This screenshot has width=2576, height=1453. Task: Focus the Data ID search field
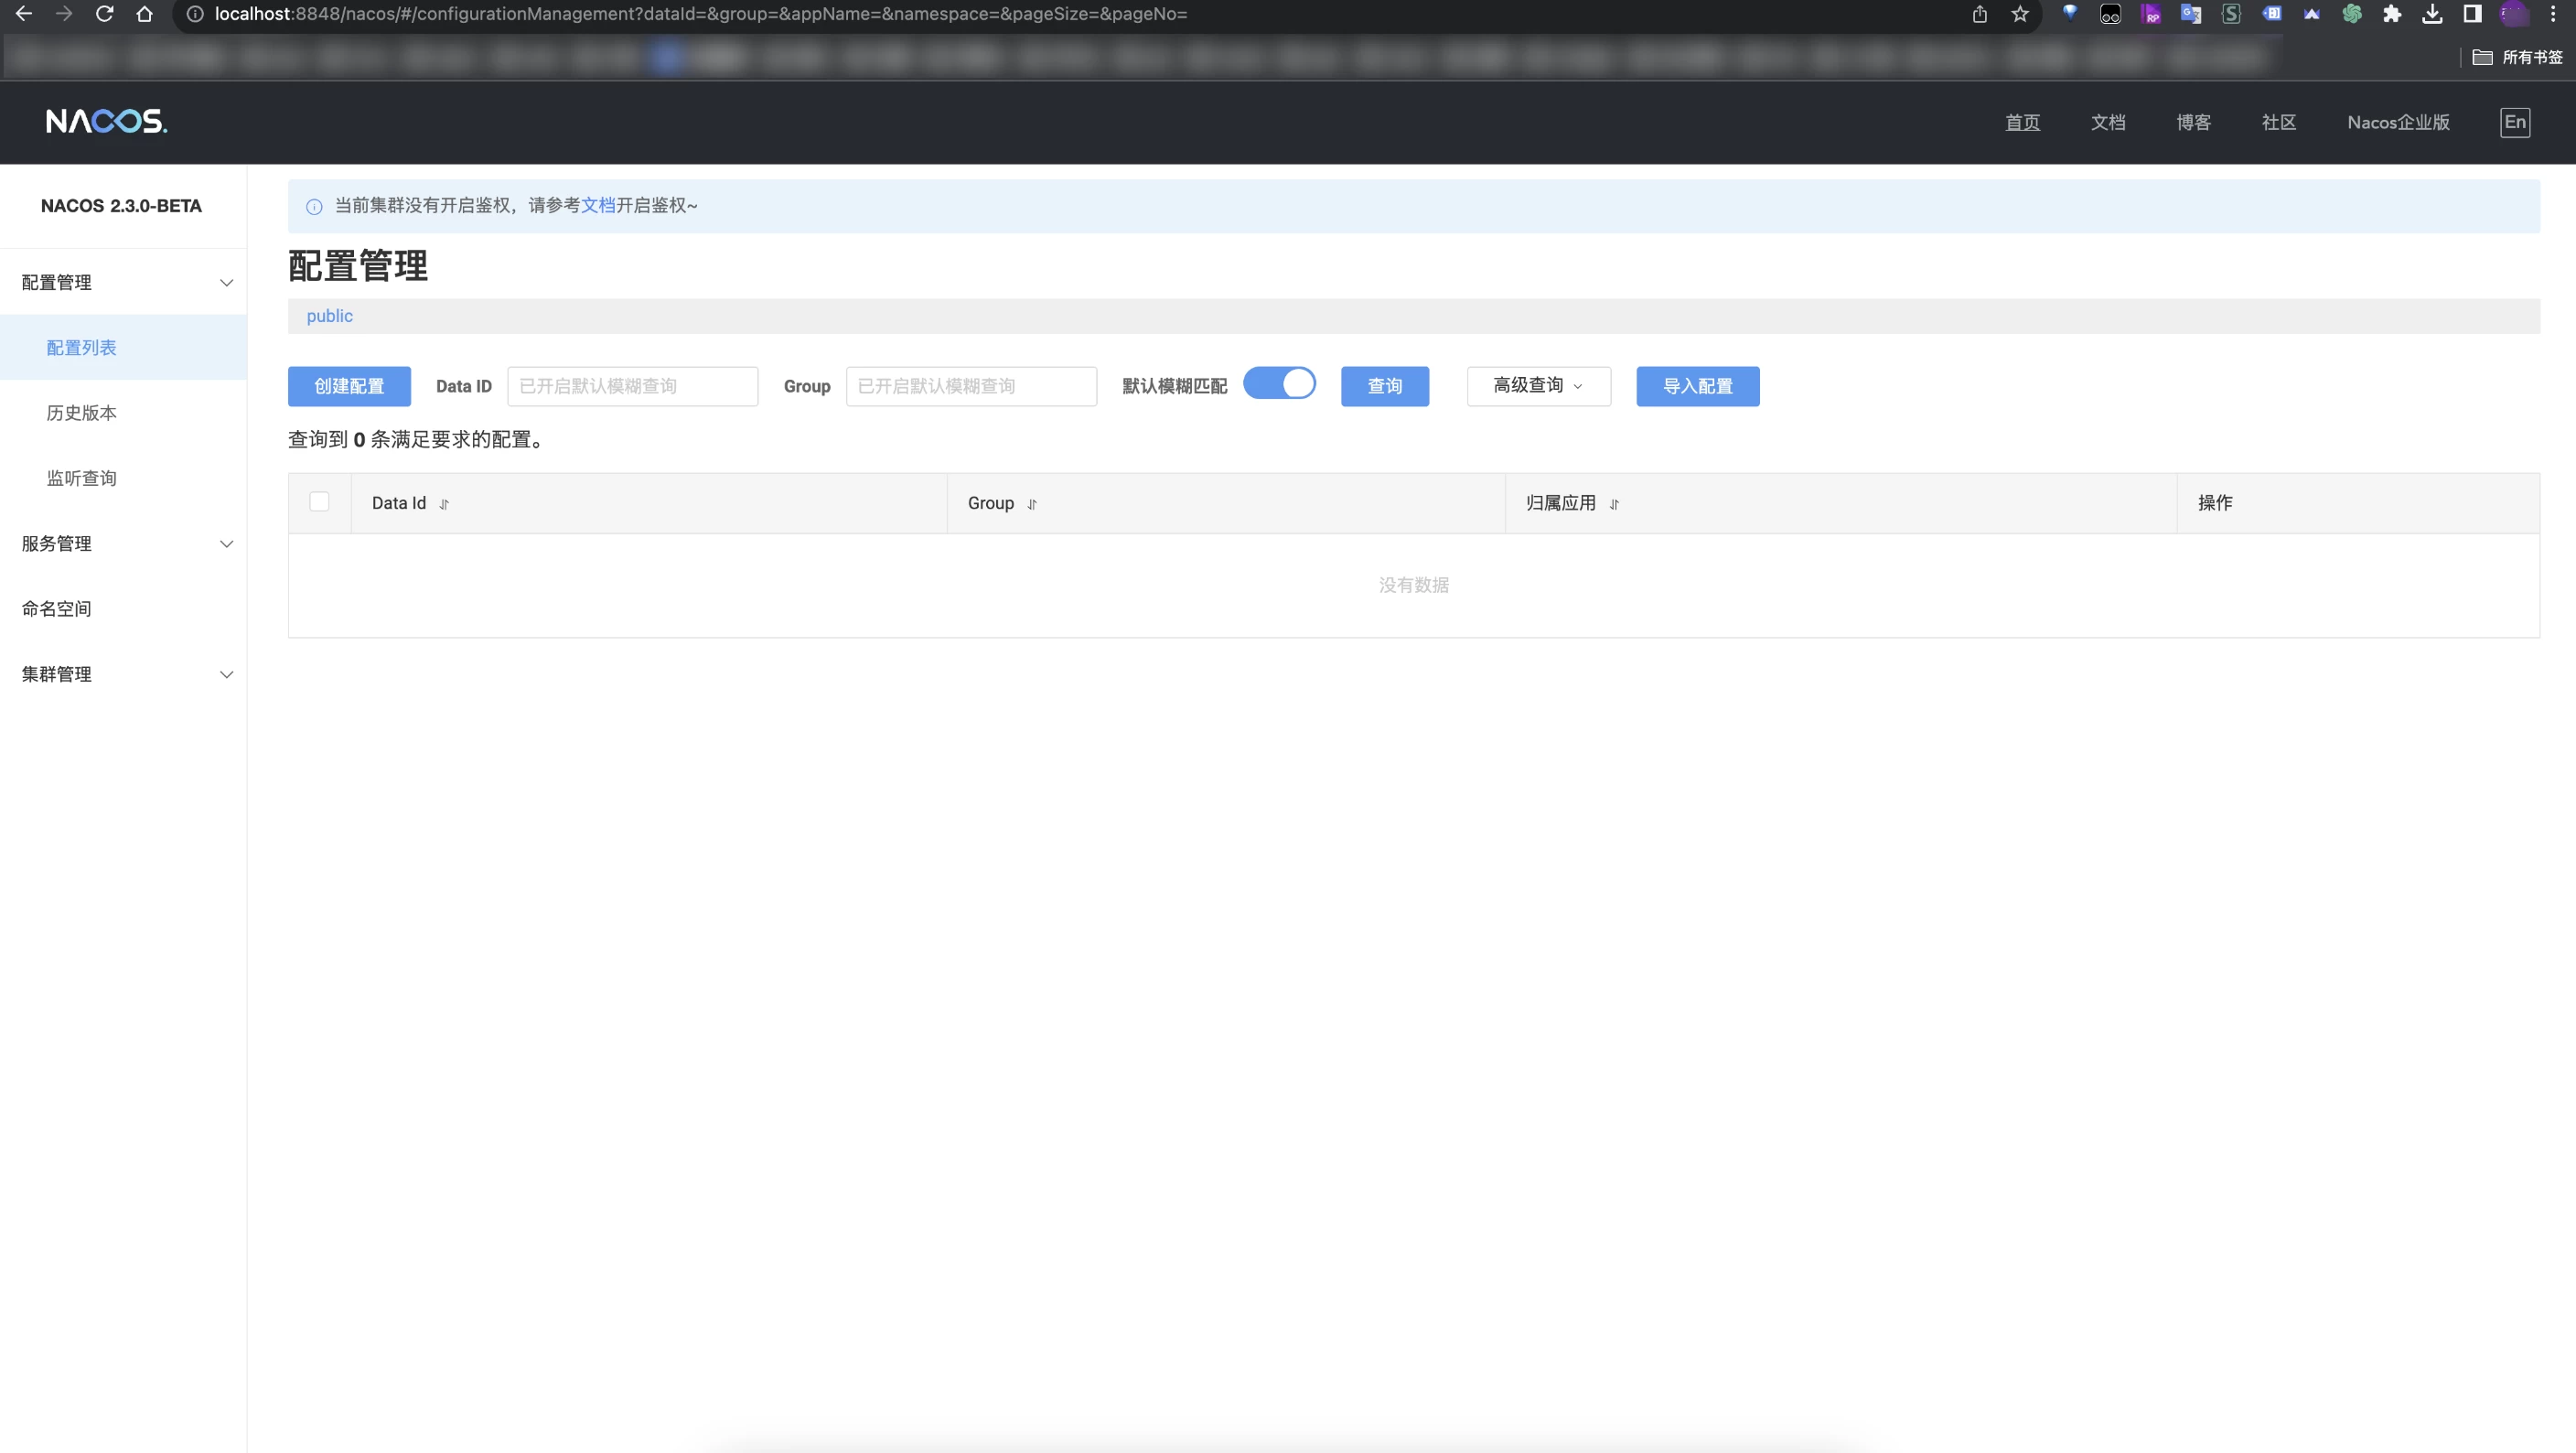632,386
